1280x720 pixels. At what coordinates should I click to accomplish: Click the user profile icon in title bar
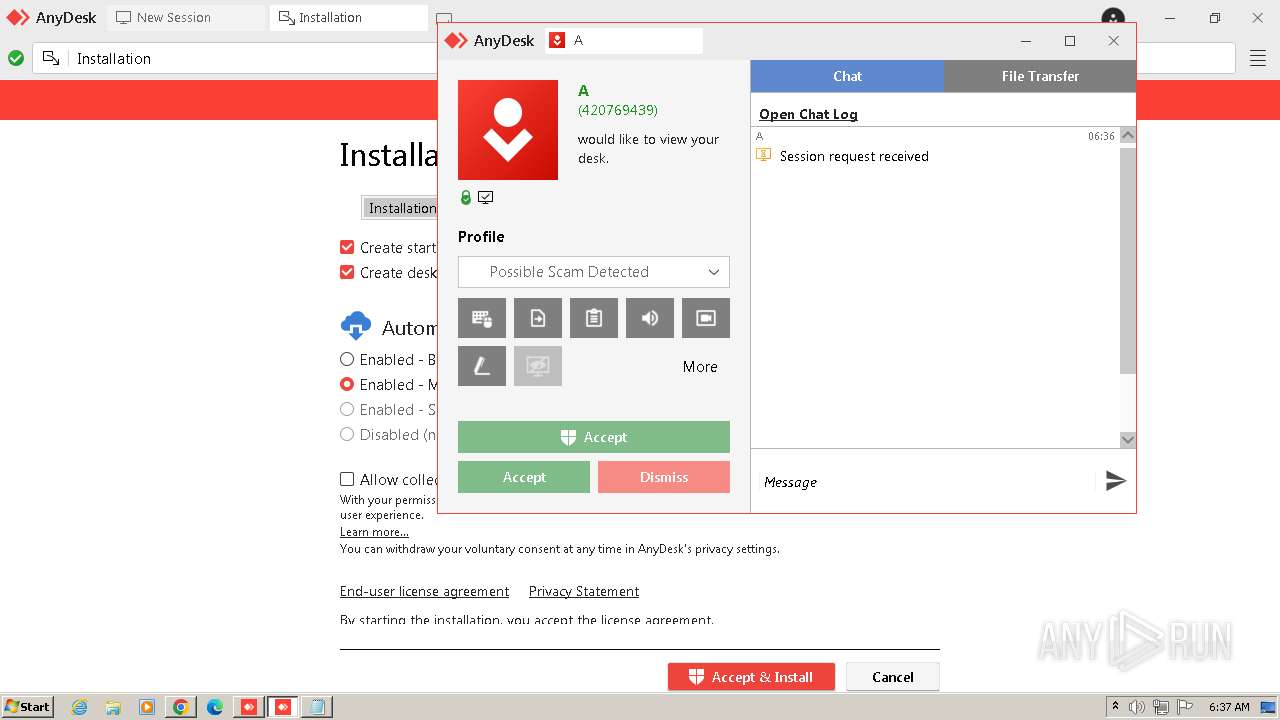click(1113, 18)
